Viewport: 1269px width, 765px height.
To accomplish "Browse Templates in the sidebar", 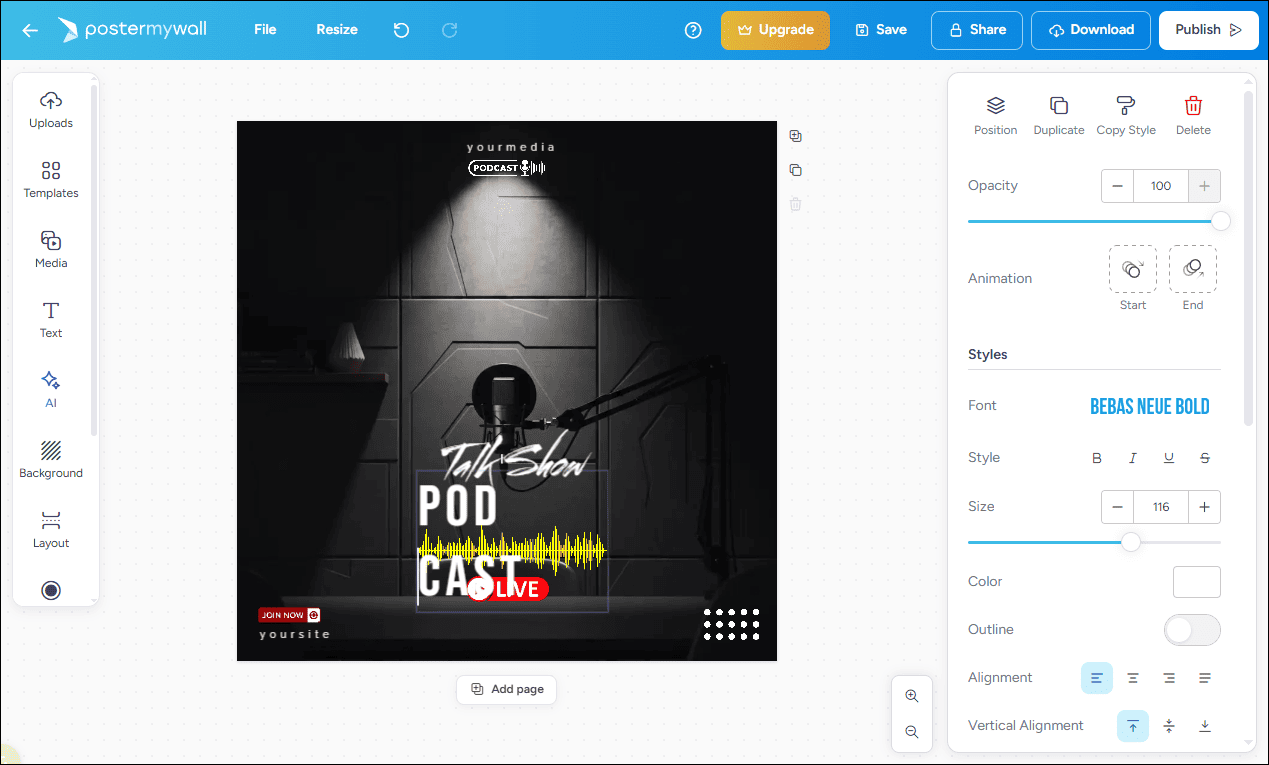I will coord(50,179).
